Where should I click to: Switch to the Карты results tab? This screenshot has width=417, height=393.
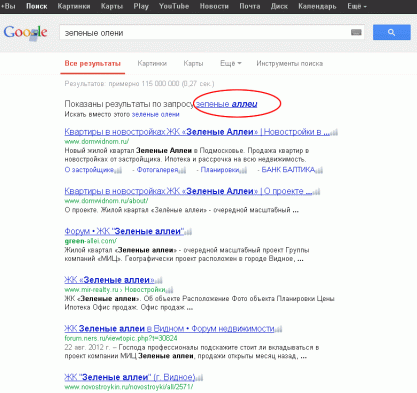tap(193, 63)
